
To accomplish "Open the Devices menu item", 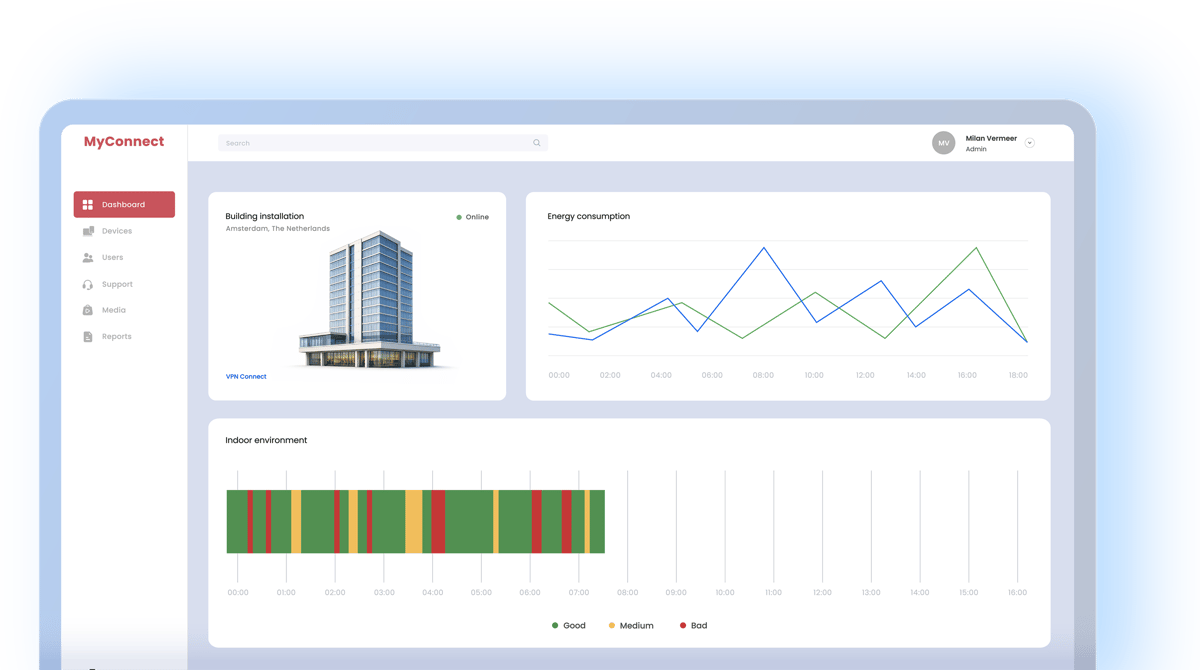I will pos(116,231).
